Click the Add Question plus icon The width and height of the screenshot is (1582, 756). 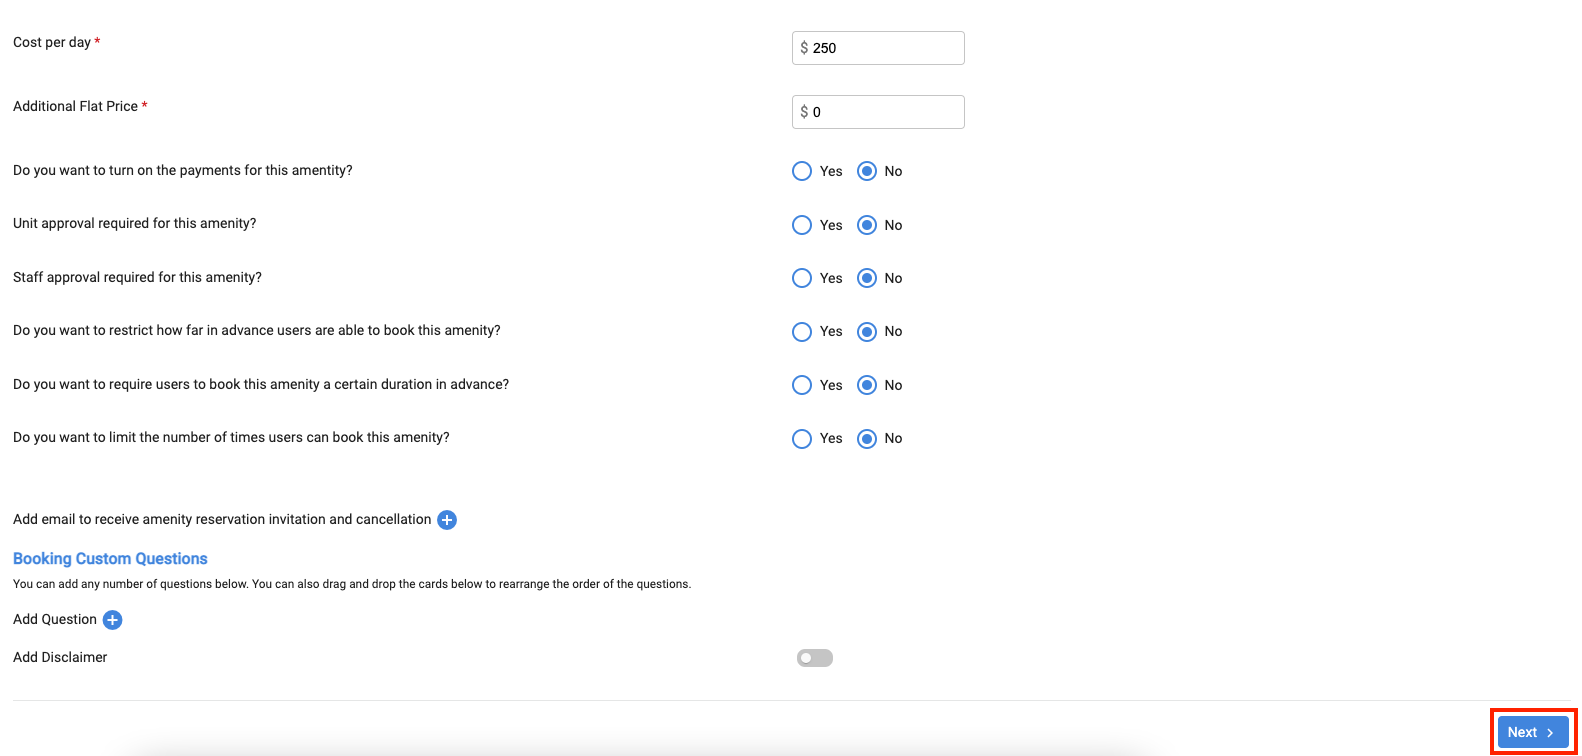pyautogui.click(x=113, y=620)
